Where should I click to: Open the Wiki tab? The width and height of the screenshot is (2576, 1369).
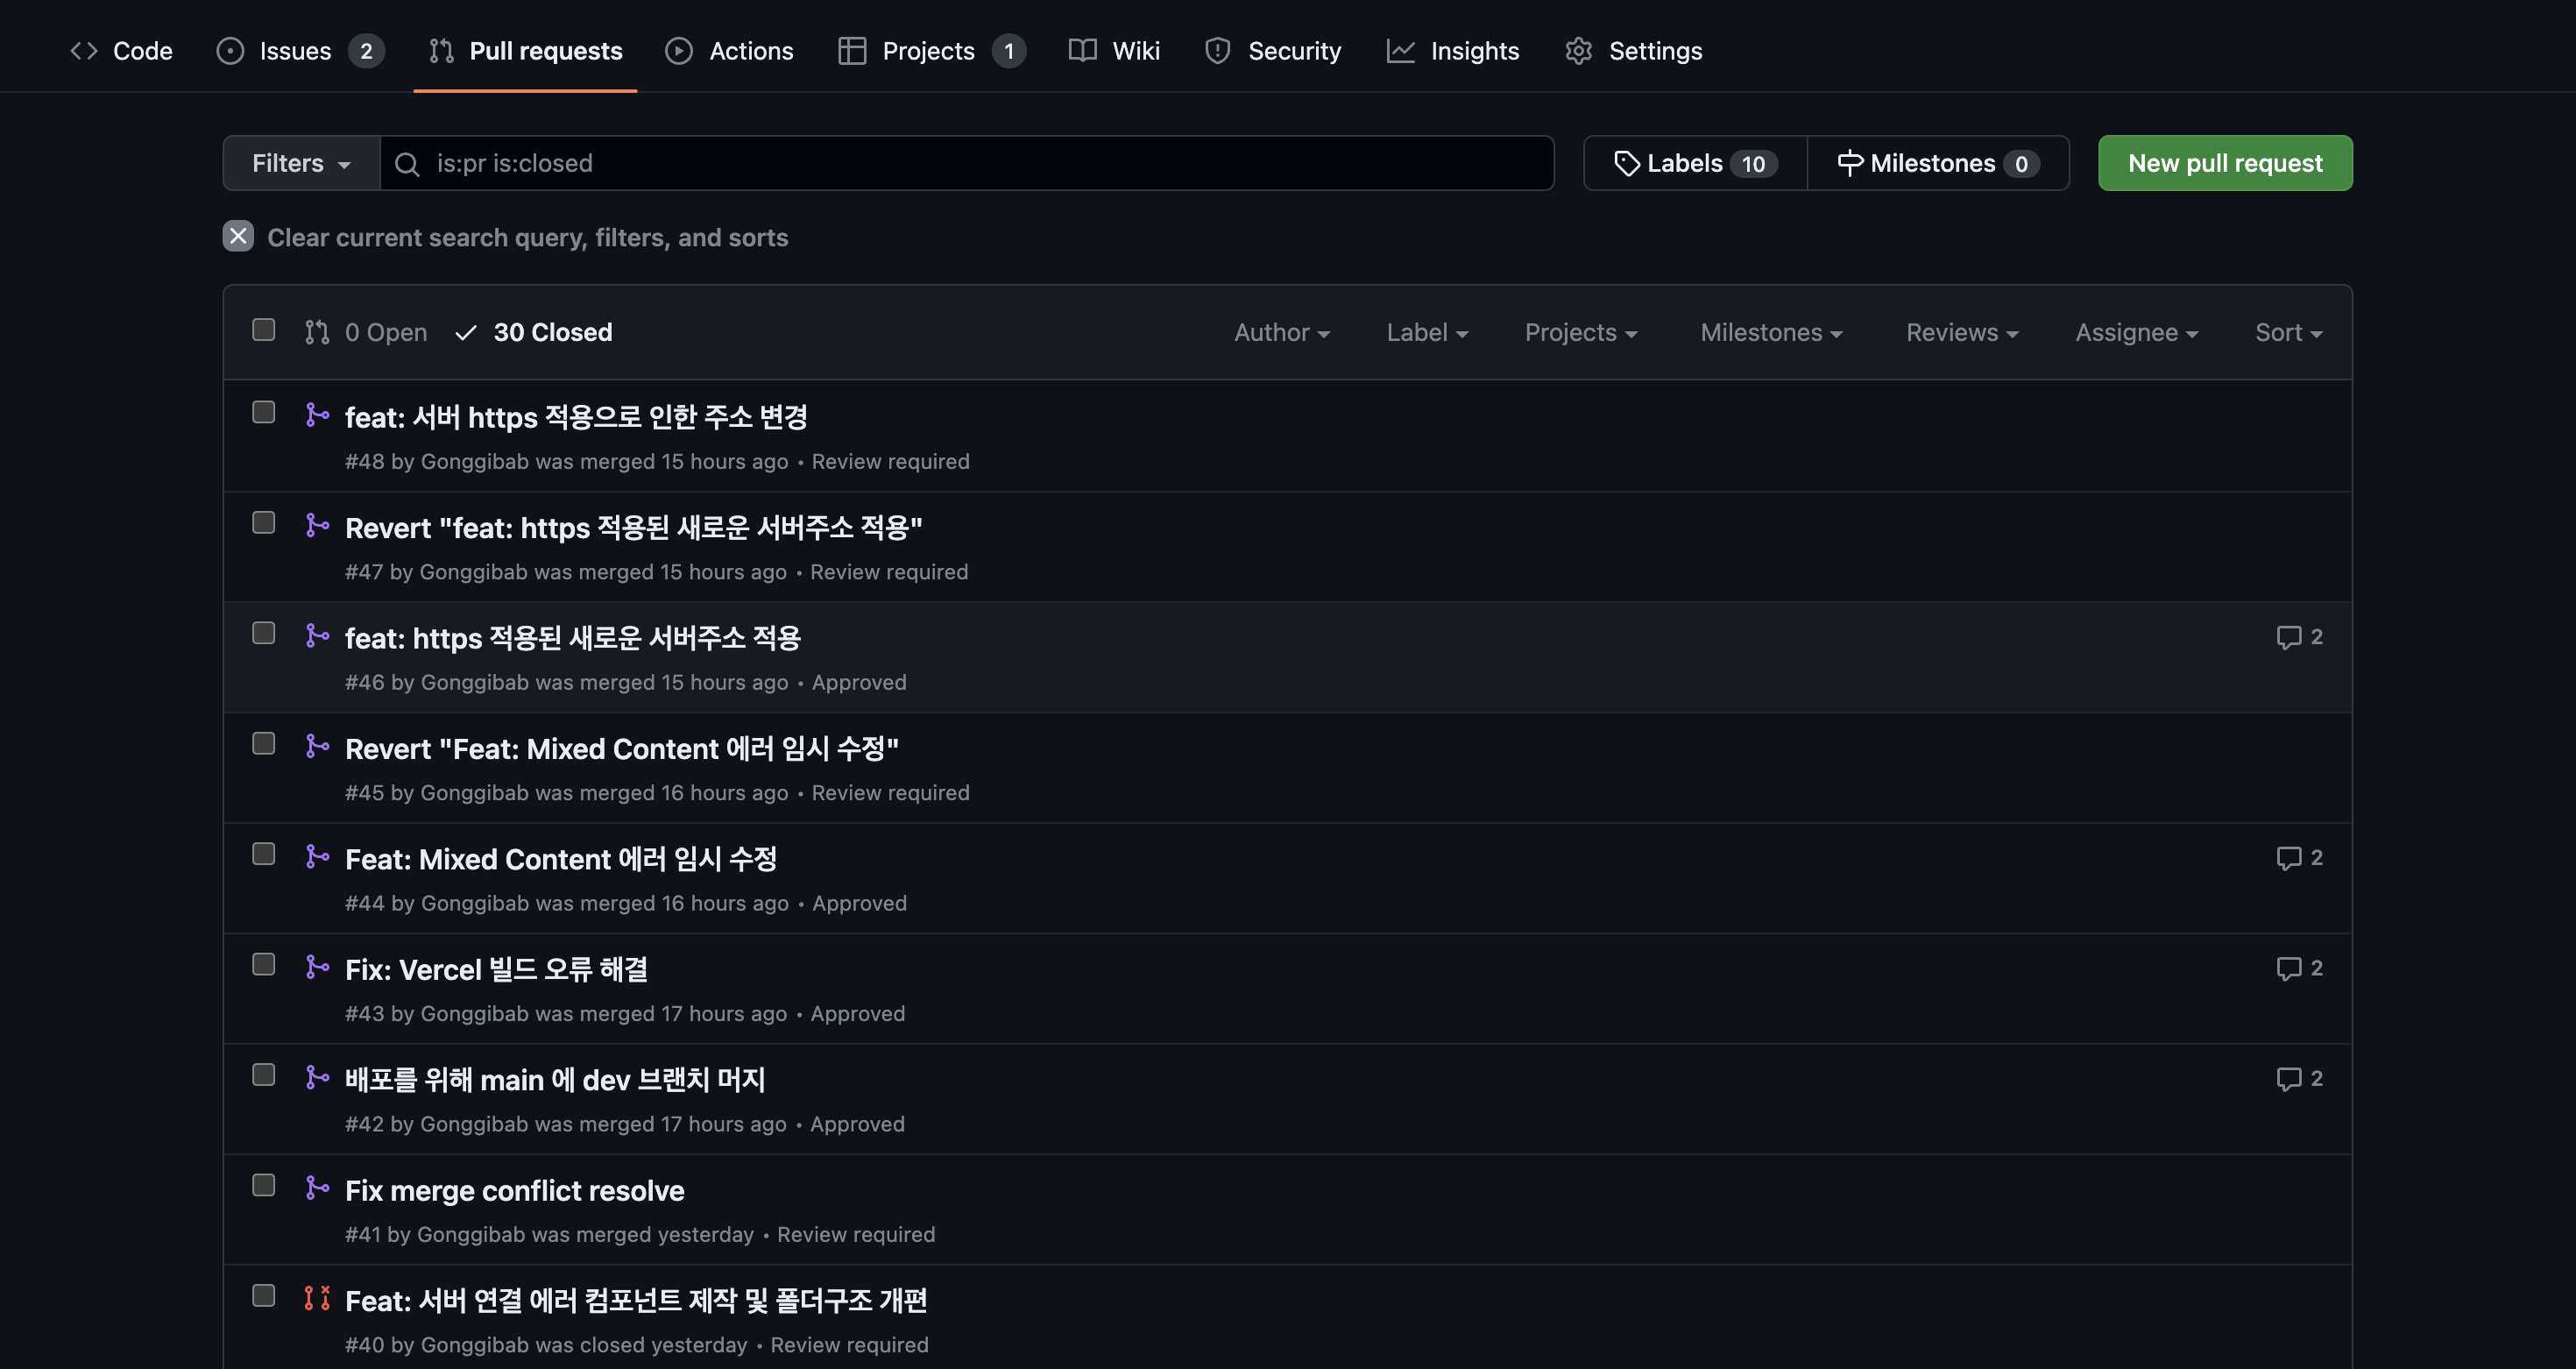1115,51
